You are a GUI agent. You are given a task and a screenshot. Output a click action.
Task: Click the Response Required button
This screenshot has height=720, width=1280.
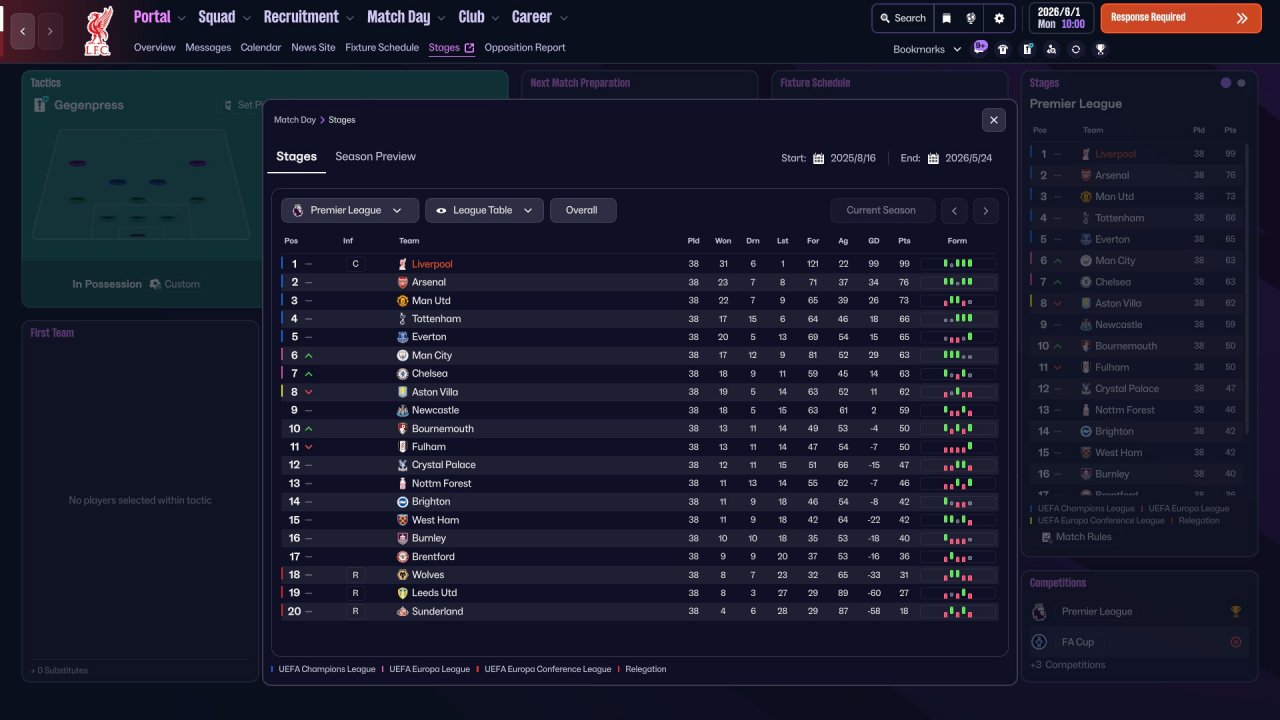(1181, 18)
